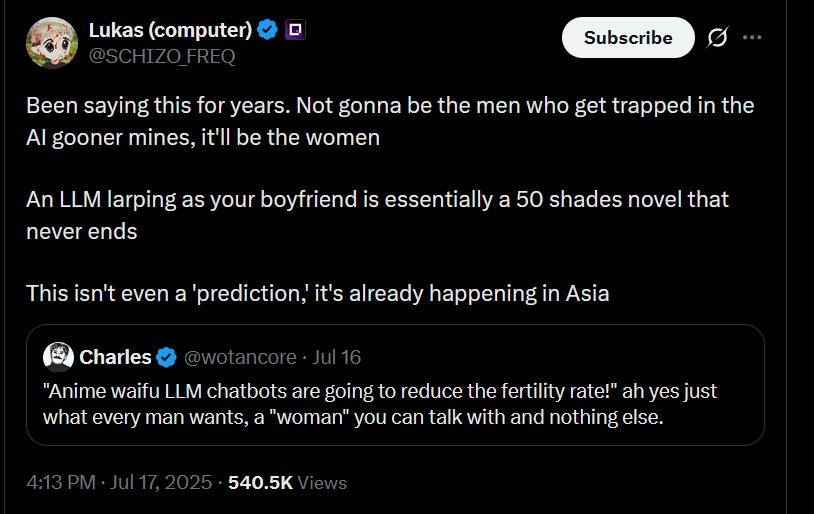Visit the @SCHIZO_FREQ handle link
Image resolution: width=814 pixels, height=514 pixels.
click(162, 56)
